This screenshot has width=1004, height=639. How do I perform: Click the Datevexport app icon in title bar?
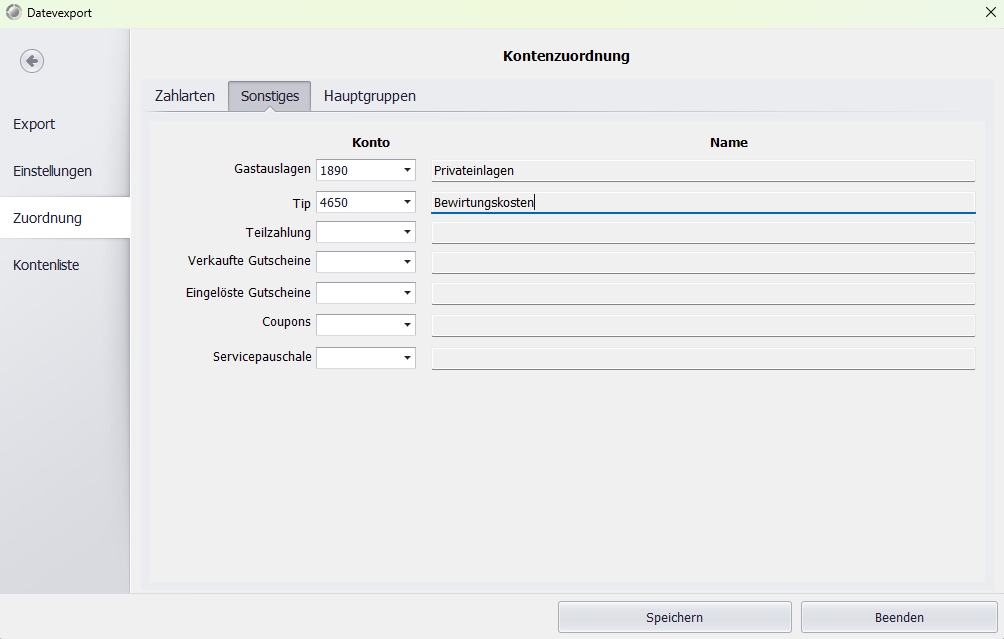coord(13,13)
